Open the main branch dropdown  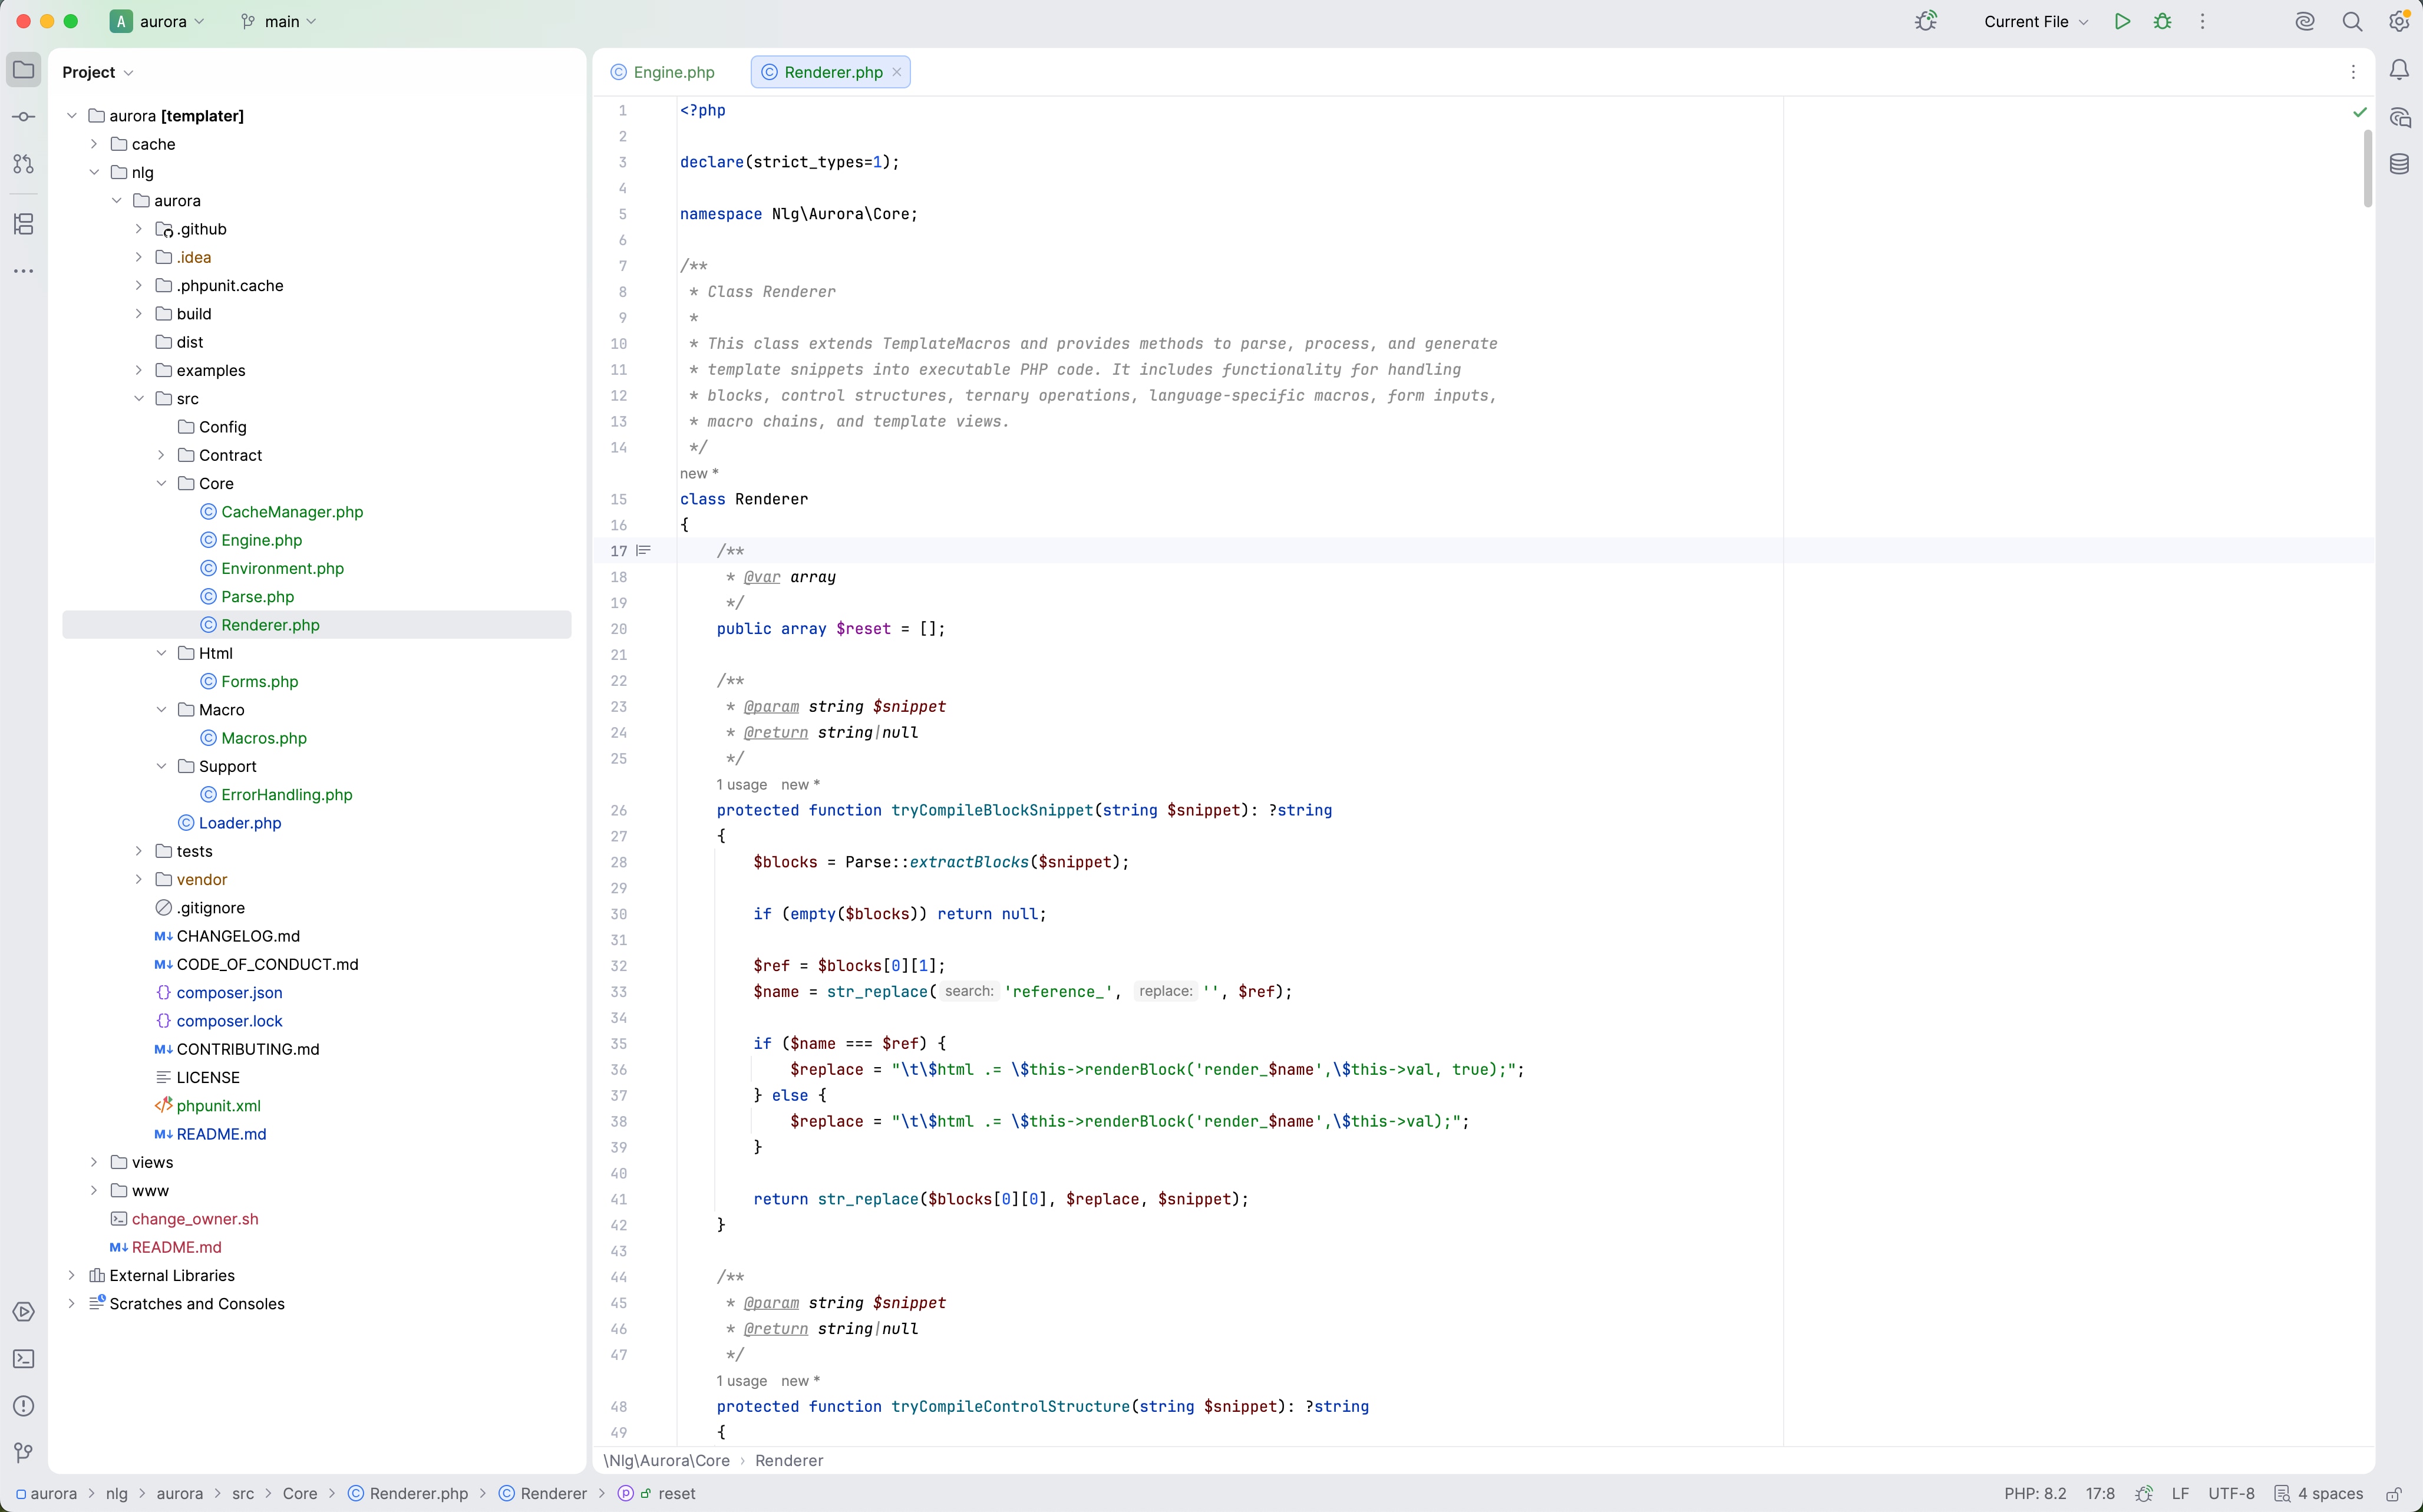278,21
